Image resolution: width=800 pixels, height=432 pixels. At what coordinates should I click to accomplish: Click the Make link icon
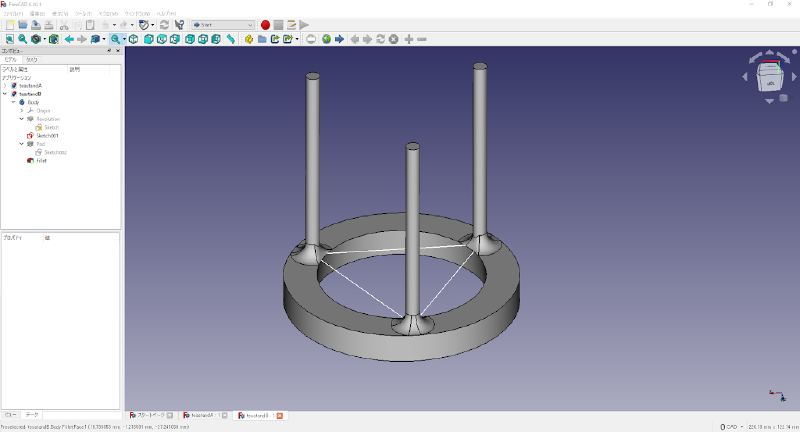(275, 39)
